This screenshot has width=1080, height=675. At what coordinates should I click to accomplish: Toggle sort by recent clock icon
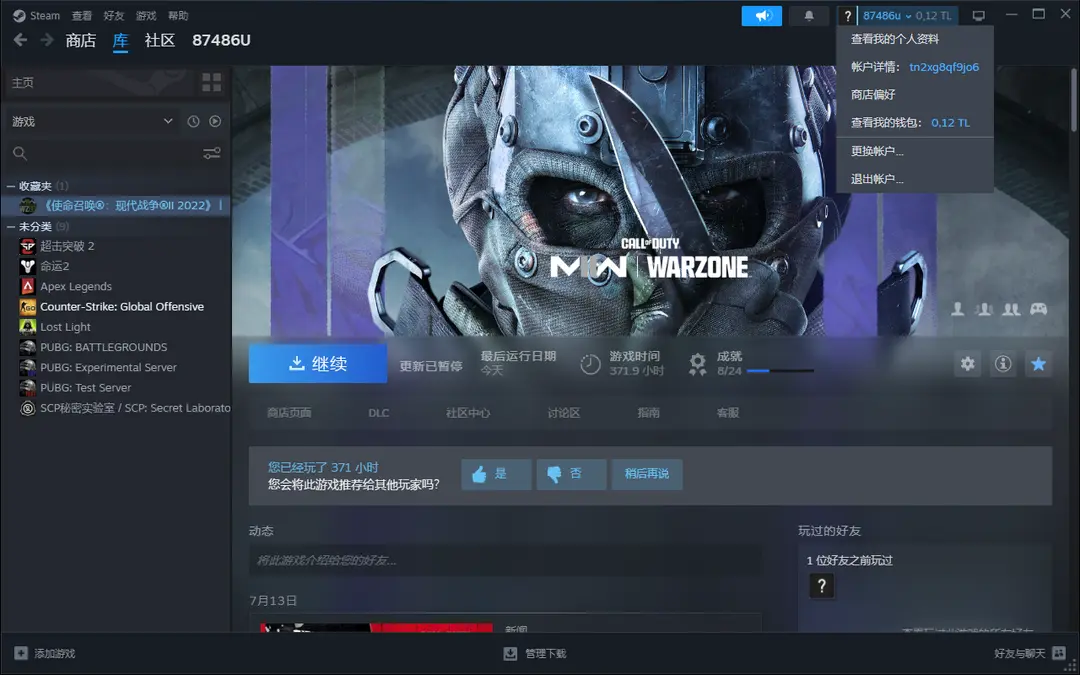(x=194, y=121)
